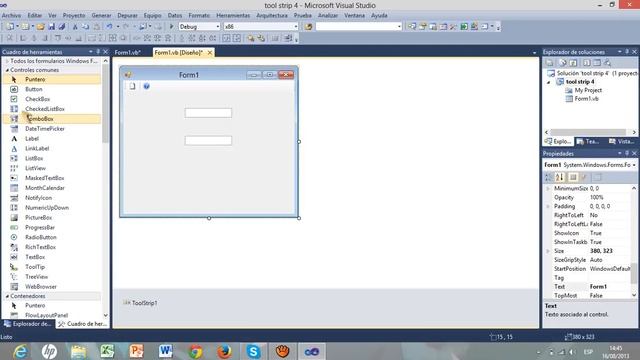This screenshot has width=640, height=360.
Task: Collapse the tool strip 4 project node
Action: [549, 82]
